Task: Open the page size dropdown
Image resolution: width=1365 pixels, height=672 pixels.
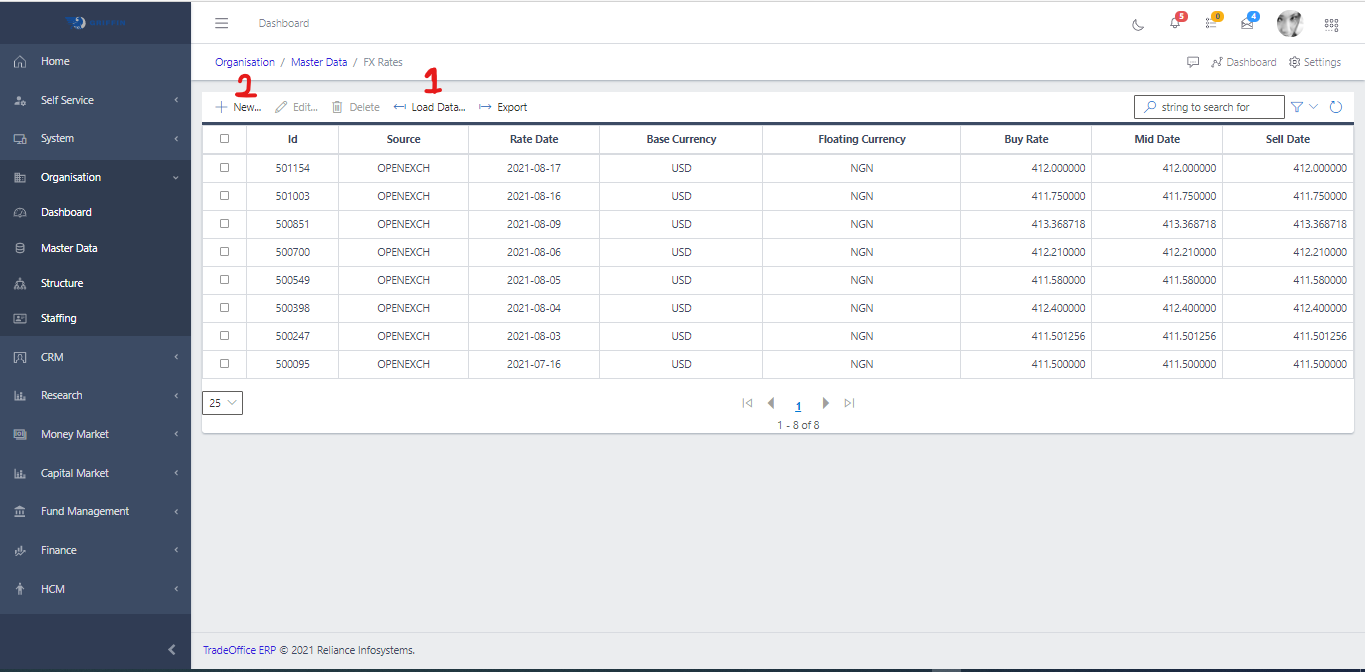Action: pos(222,403)
